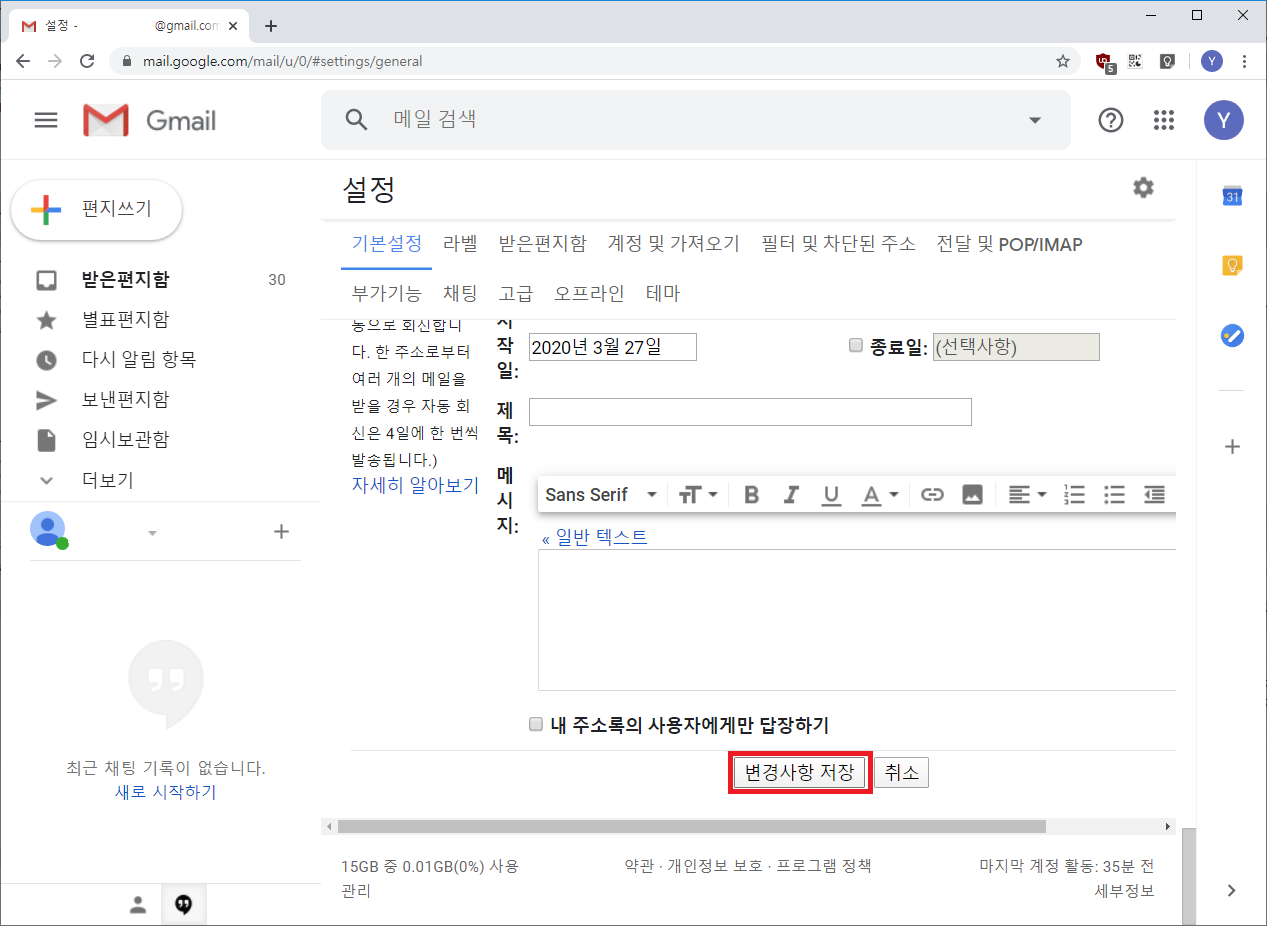Open the Google apps grid
Screen dimensions: 1267x926
(x=1163, y=120)
